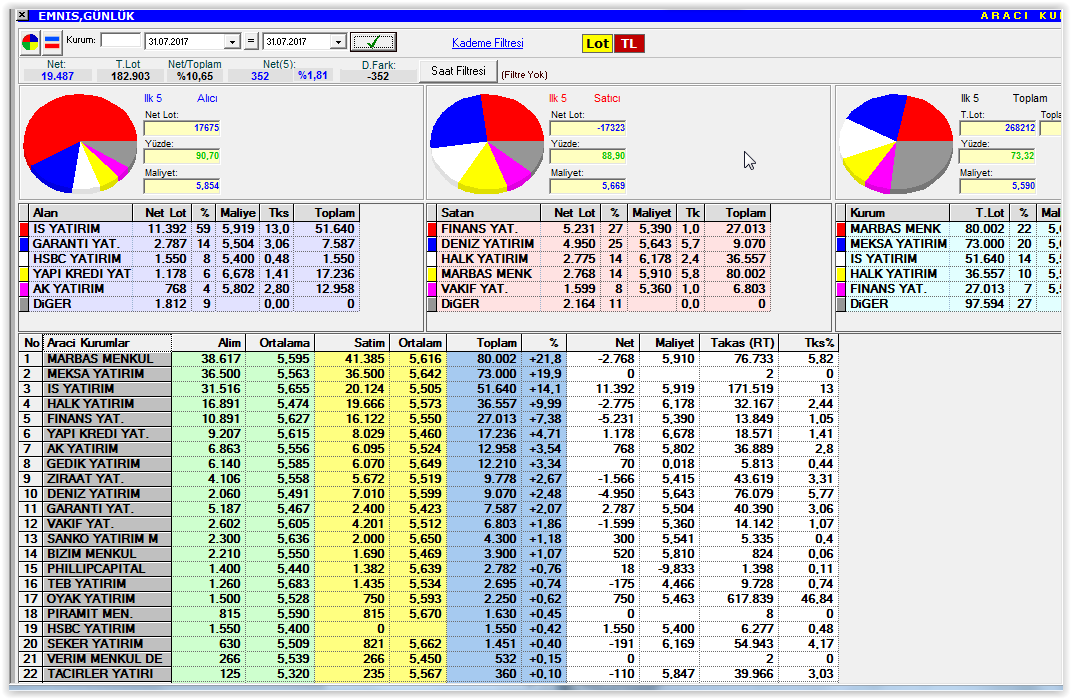Select SANKO YATIRIM M row
Image resolution: width=1071 pixels, height=699 pixels.
[428, 539]
